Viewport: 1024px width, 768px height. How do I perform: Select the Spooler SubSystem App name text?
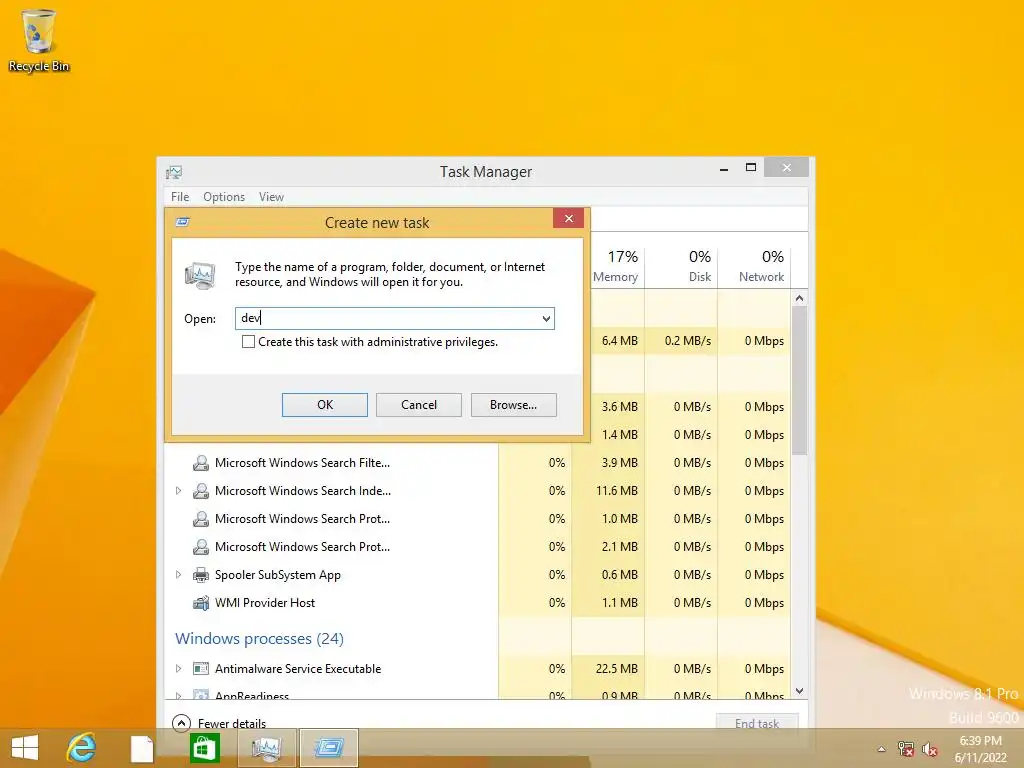[x=278, y=575]
